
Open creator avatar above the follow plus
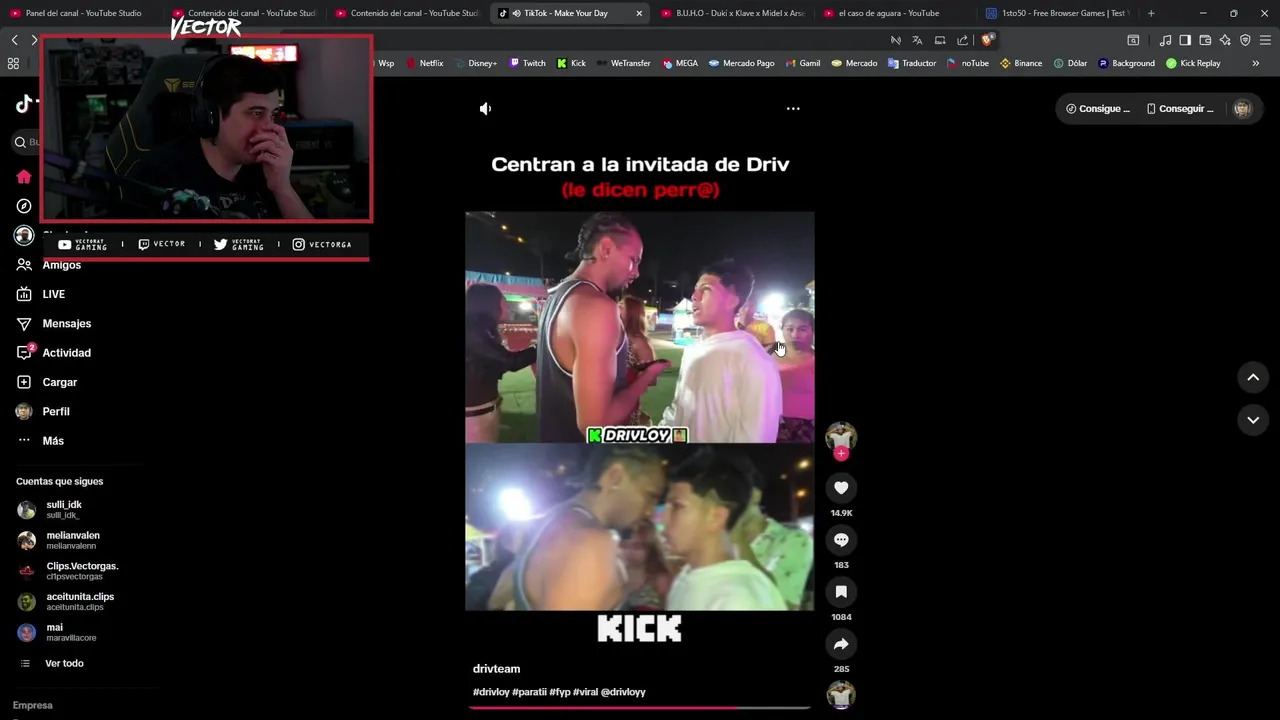[841, 435]
